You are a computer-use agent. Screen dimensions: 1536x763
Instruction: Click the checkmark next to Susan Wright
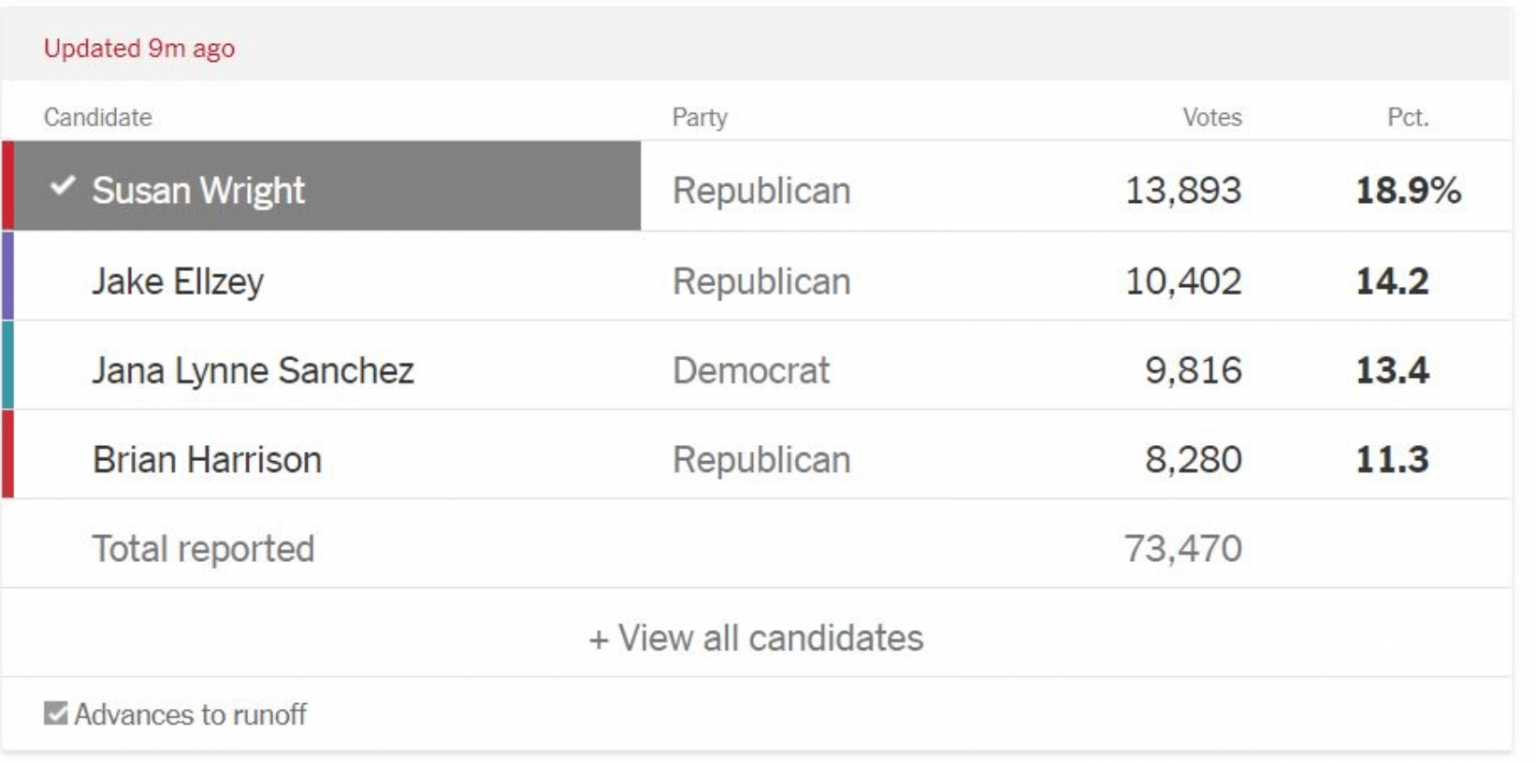point(63,185)
